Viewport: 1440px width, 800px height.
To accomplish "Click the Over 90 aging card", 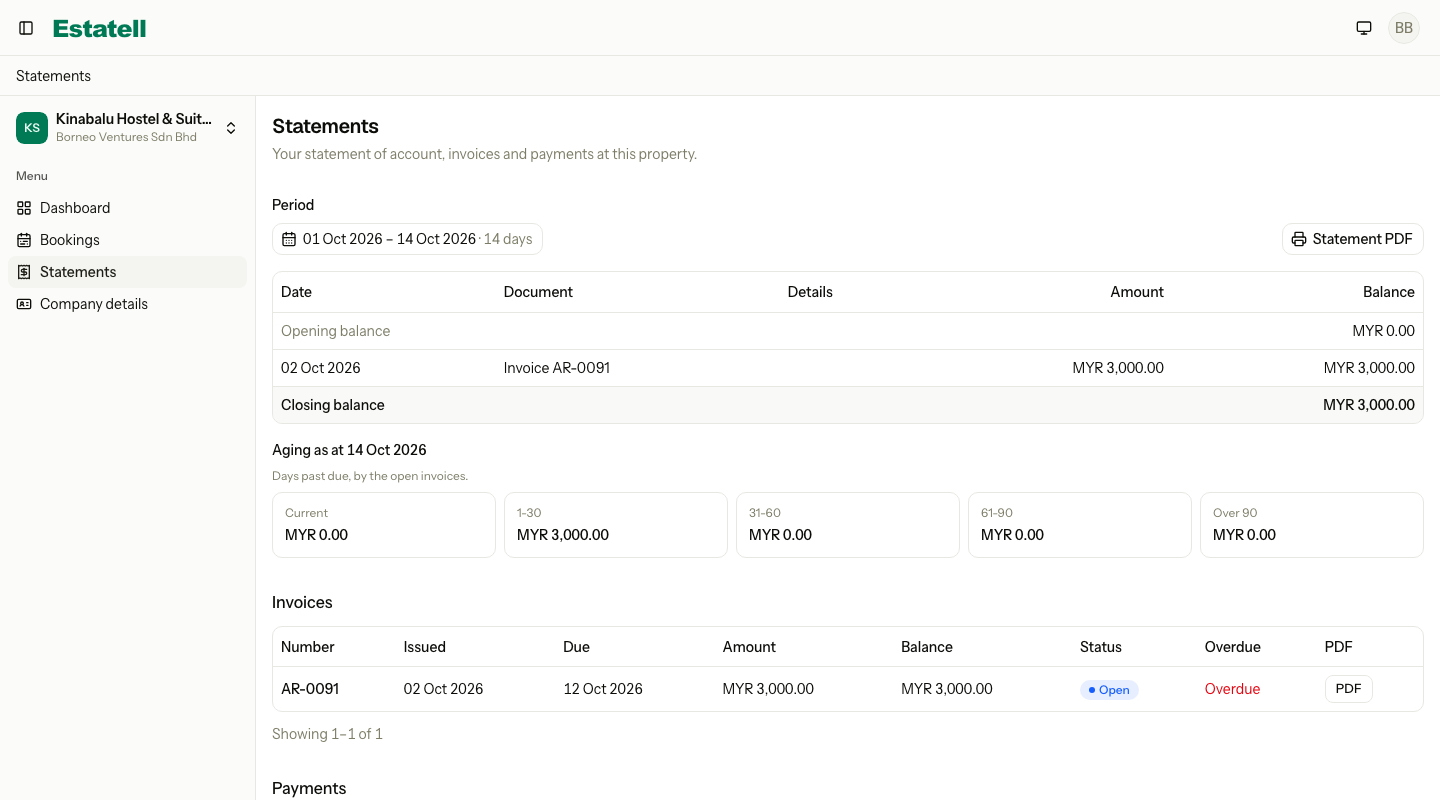I will [x=1312, y=525].
